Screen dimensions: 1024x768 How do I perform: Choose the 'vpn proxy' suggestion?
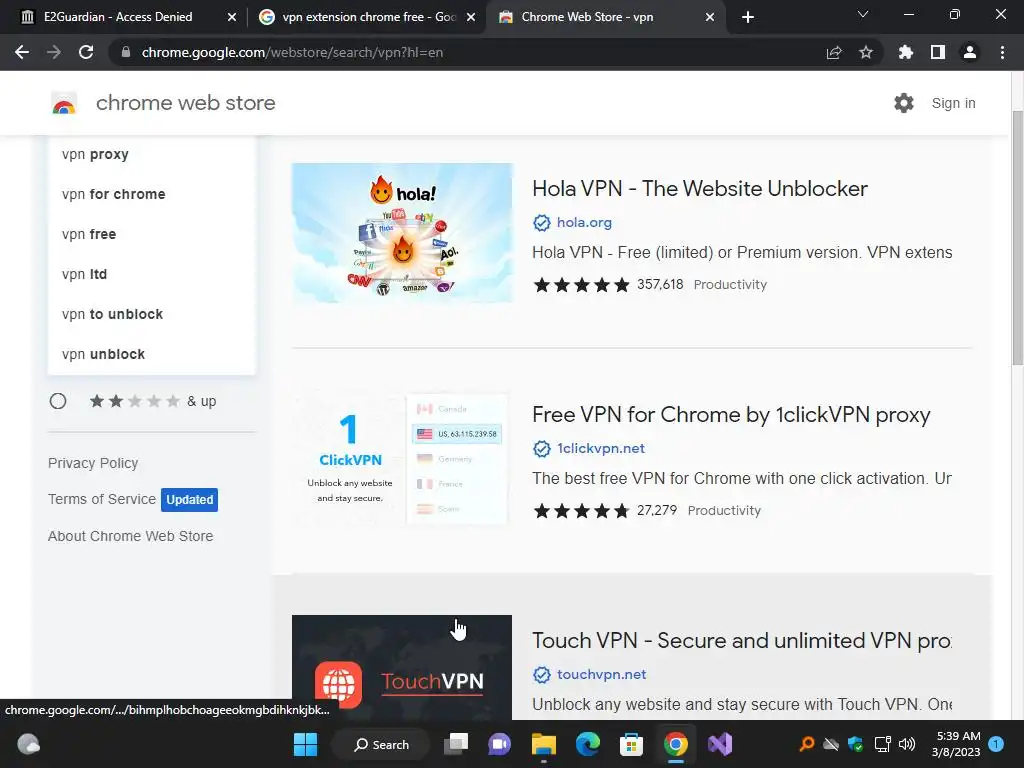coord(152,155)
